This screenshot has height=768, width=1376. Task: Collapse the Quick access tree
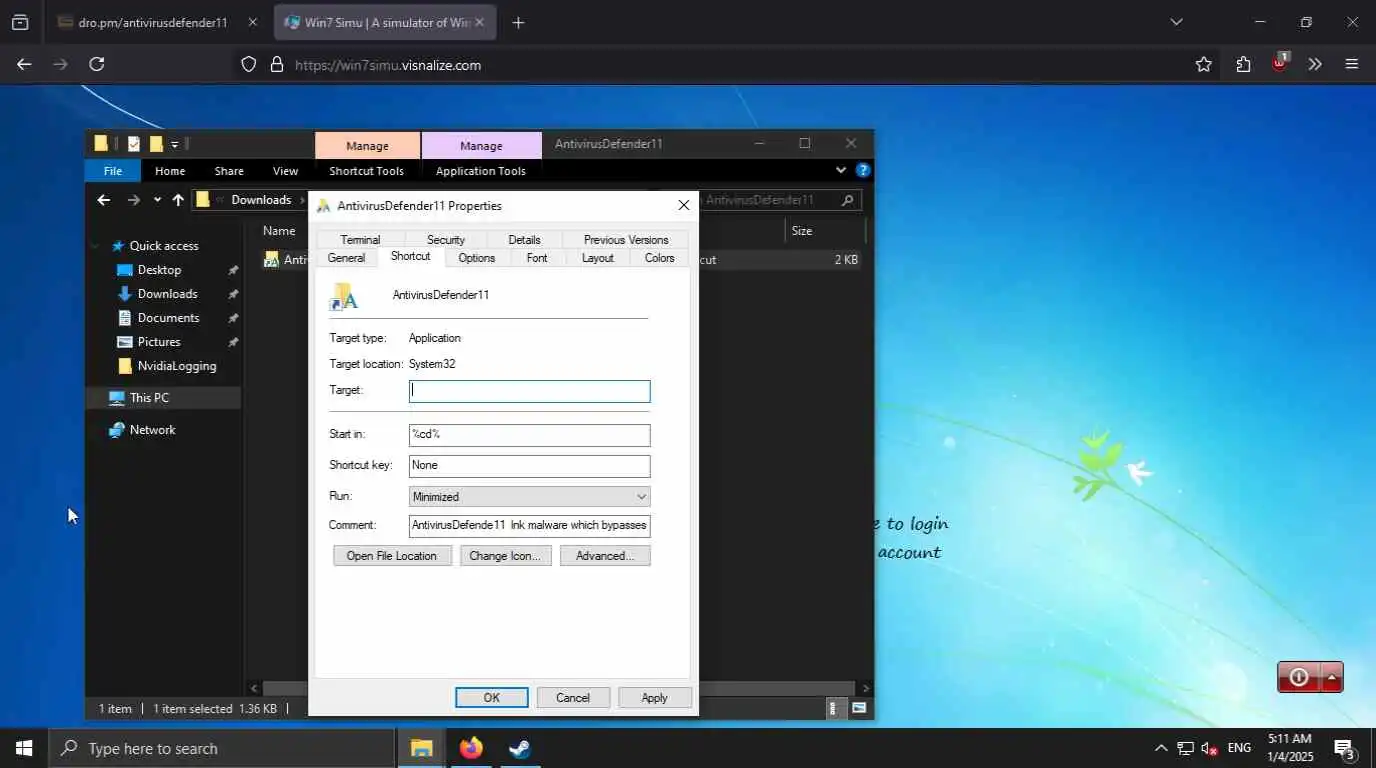click(x=95, y=246)
